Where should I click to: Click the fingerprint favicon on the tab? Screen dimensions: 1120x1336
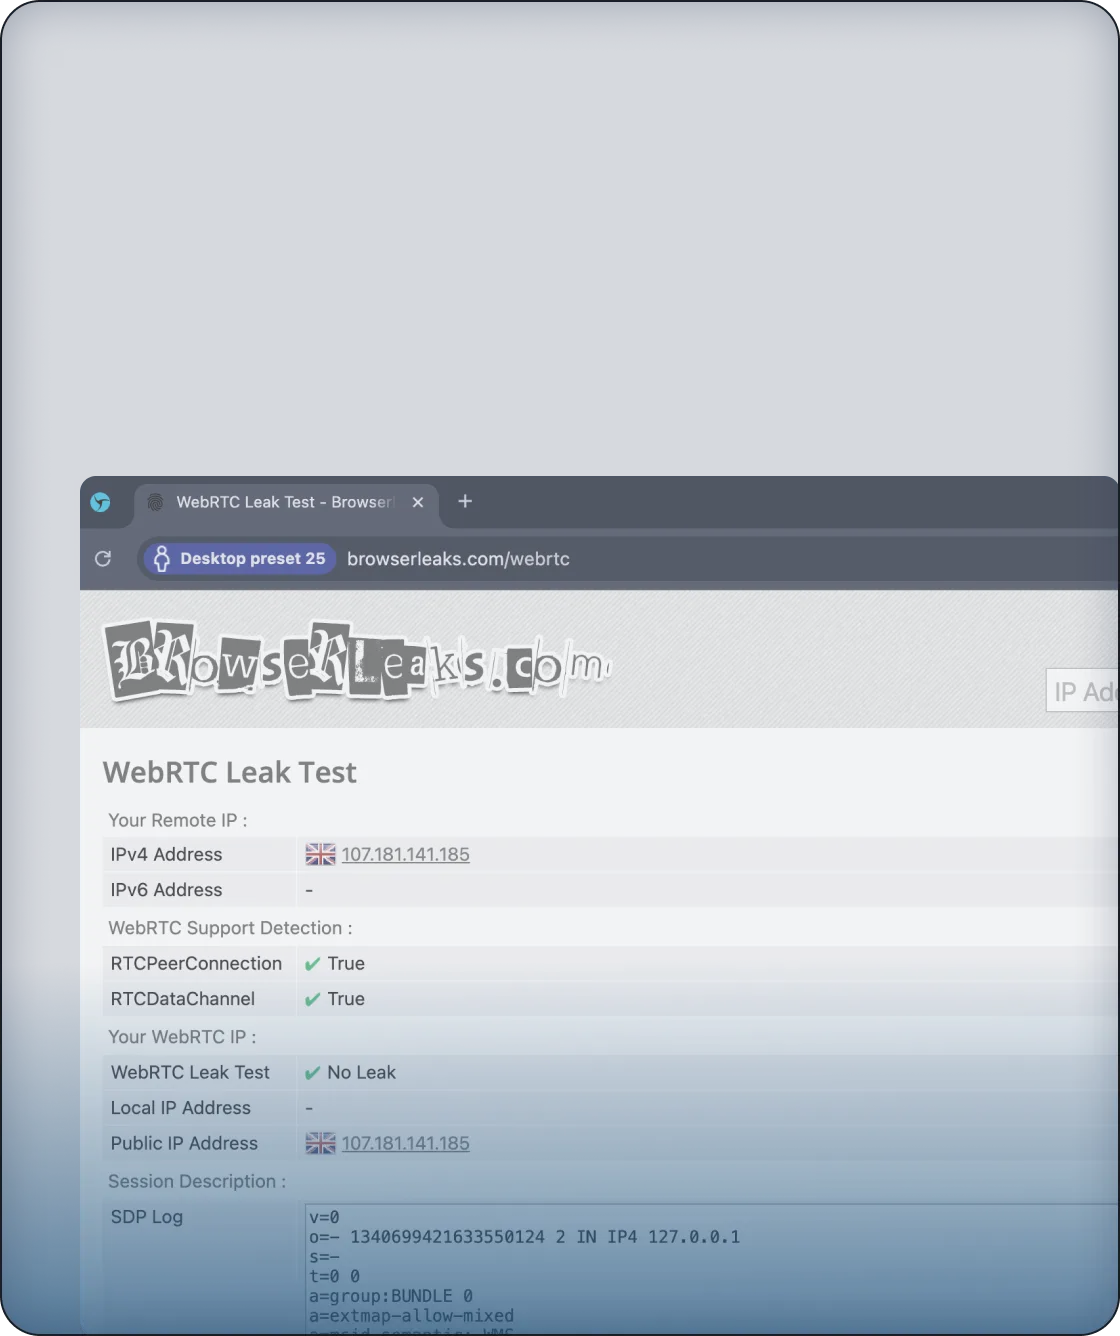click(155, 502)
